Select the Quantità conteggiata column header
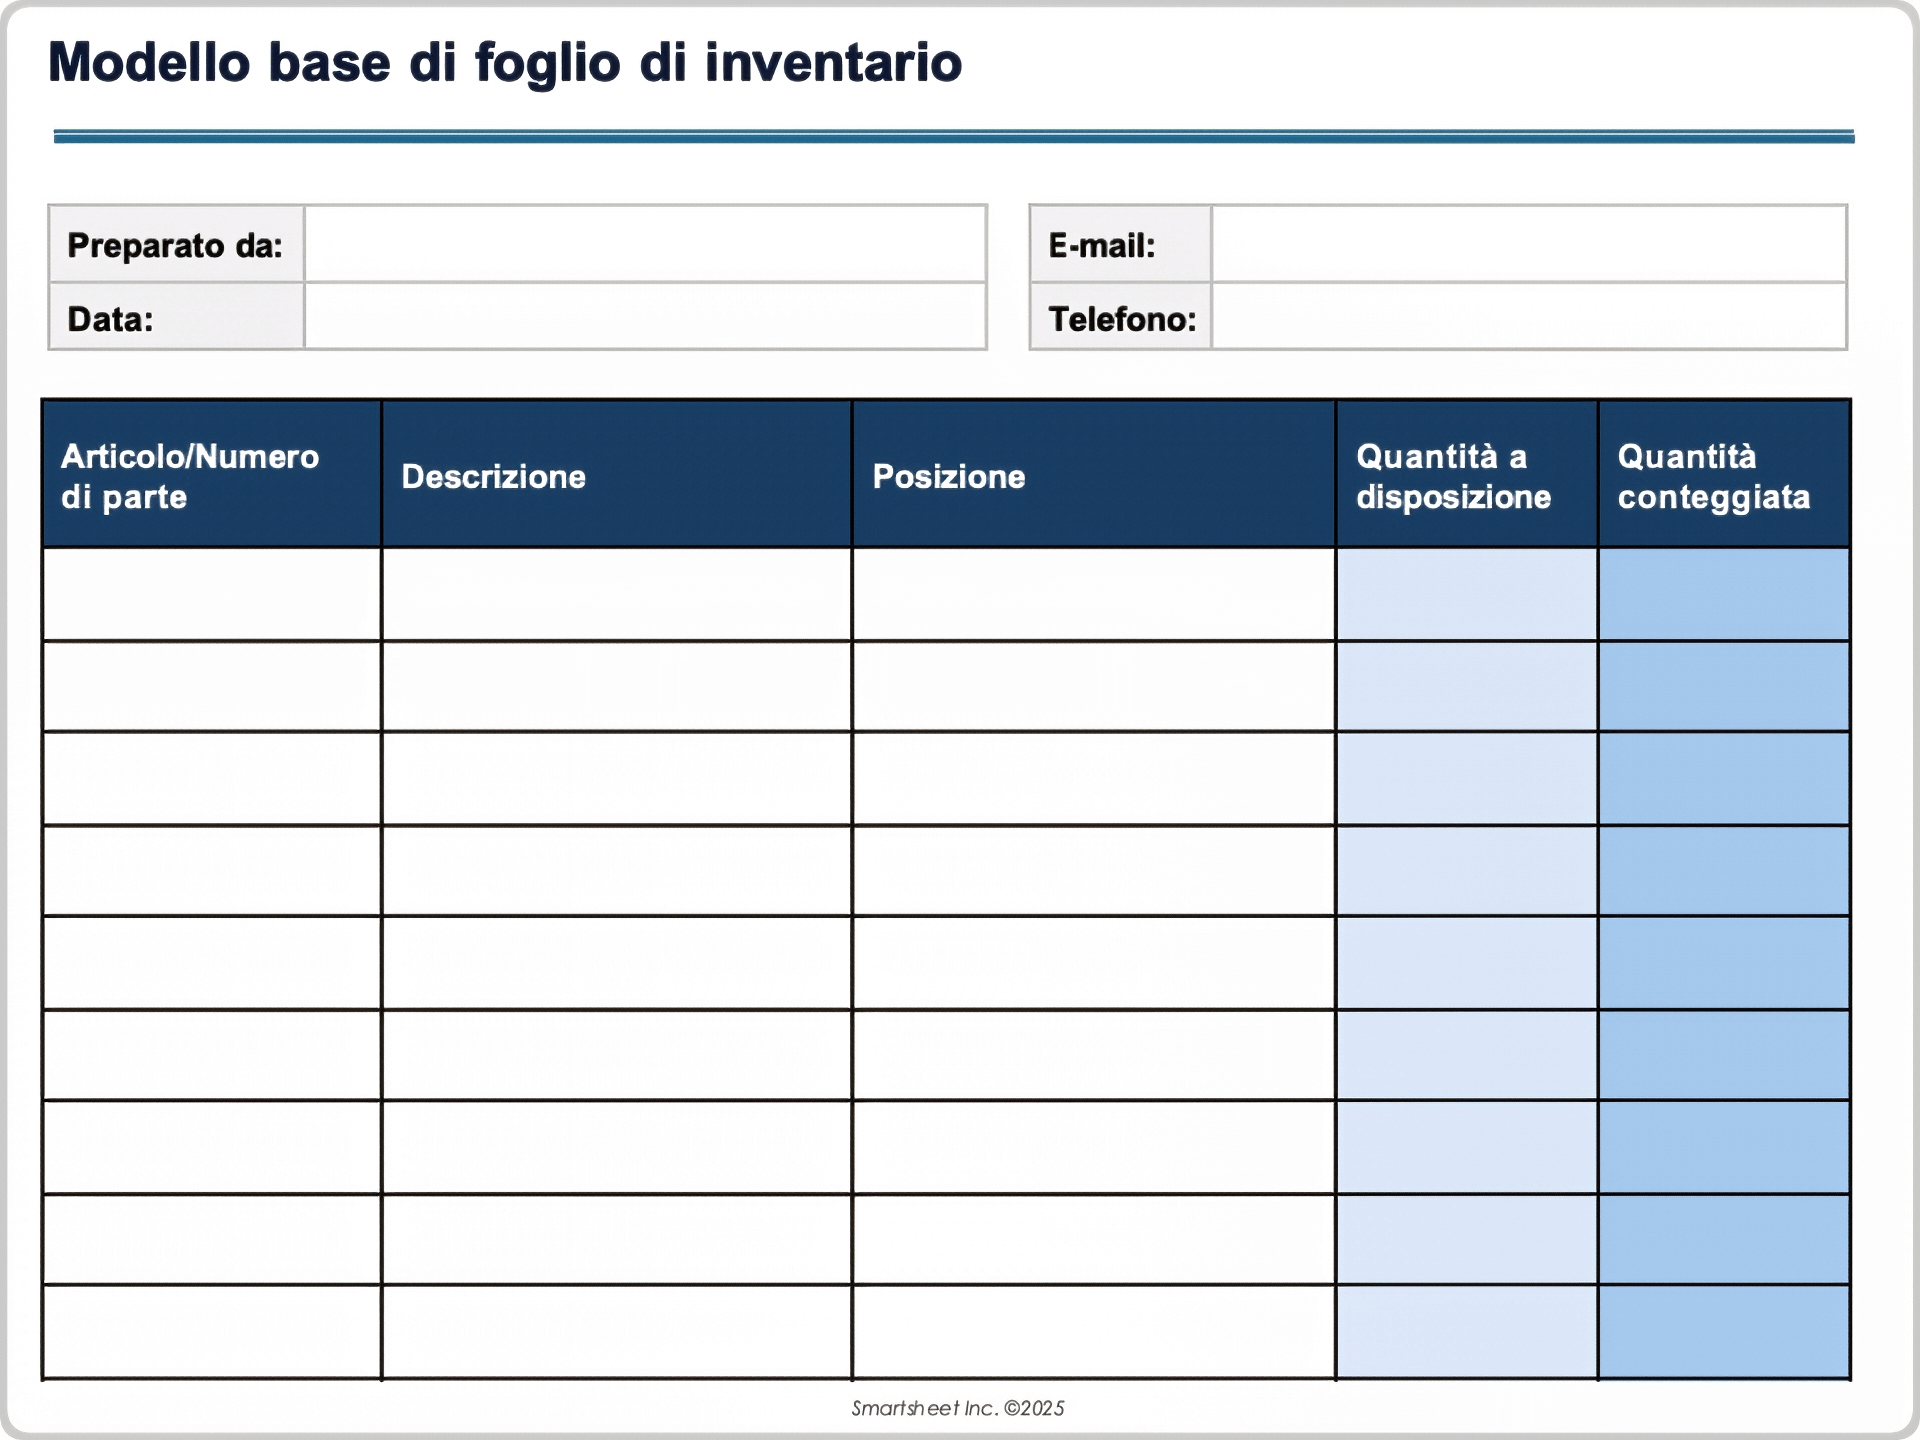 [x=1722, y=475]
